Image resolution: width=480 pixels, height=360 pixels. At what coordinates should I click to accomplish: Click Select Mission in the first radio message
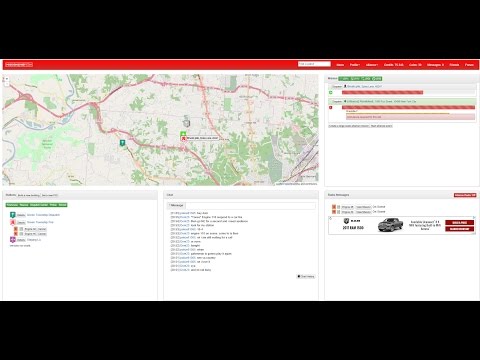pos(363,207)
